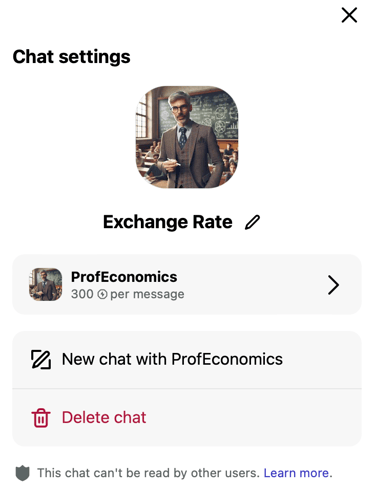The height and width of the screenshot is (486, 375).
Task: Click the per message label
Action: click(147, 294)
